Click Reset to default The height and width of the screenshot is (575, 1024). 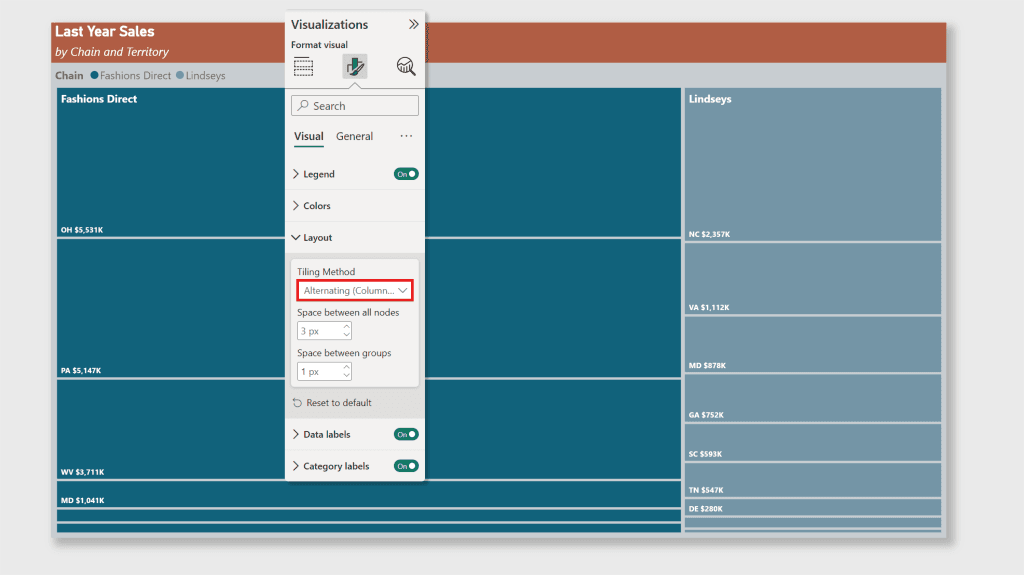pos(338,403)
